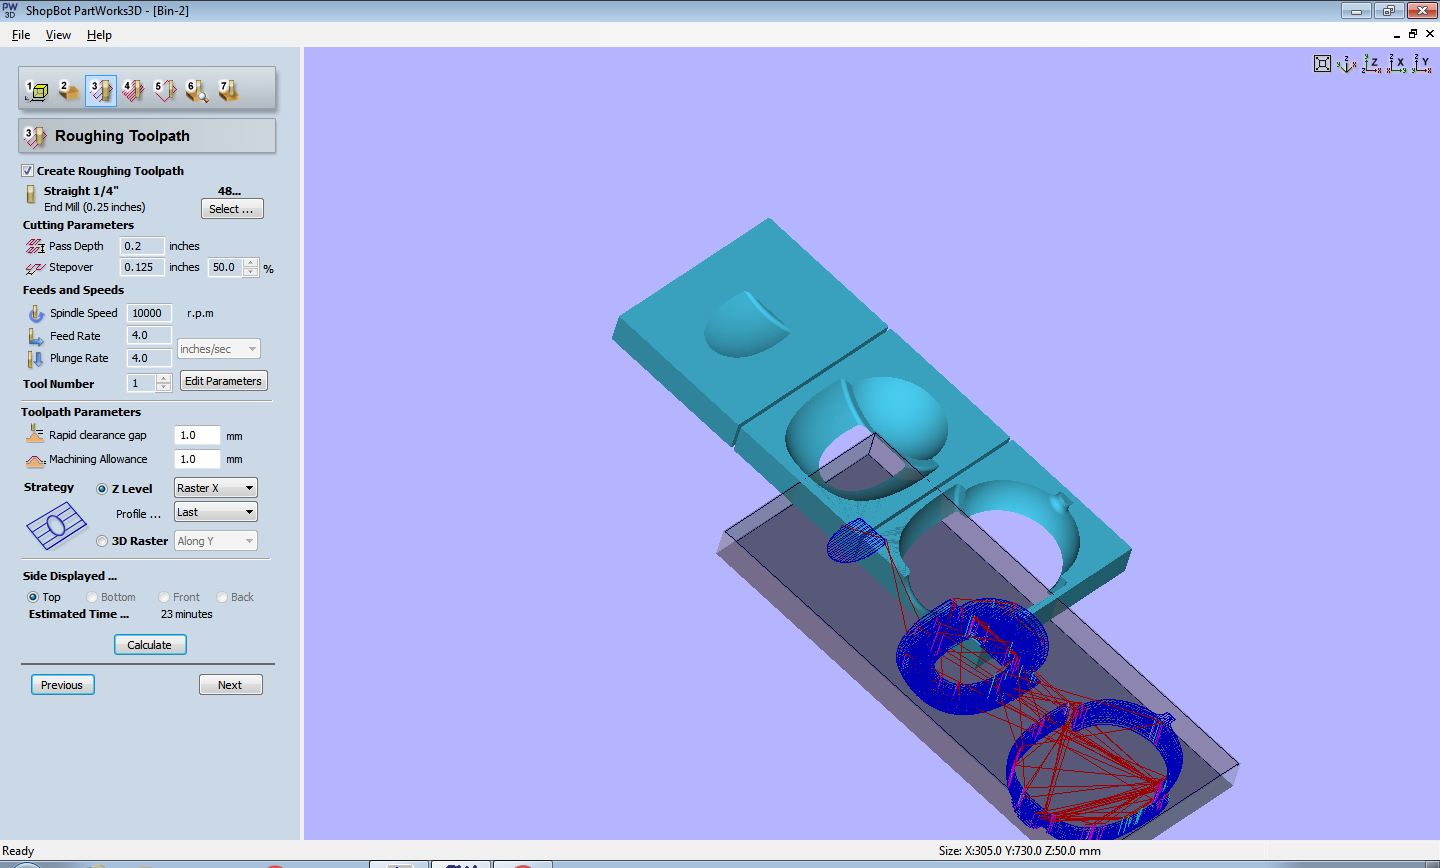The height and width of the screenshot is (868, 1440).
Task: Click the Machining Allowance icon
Action: point(35,460)
